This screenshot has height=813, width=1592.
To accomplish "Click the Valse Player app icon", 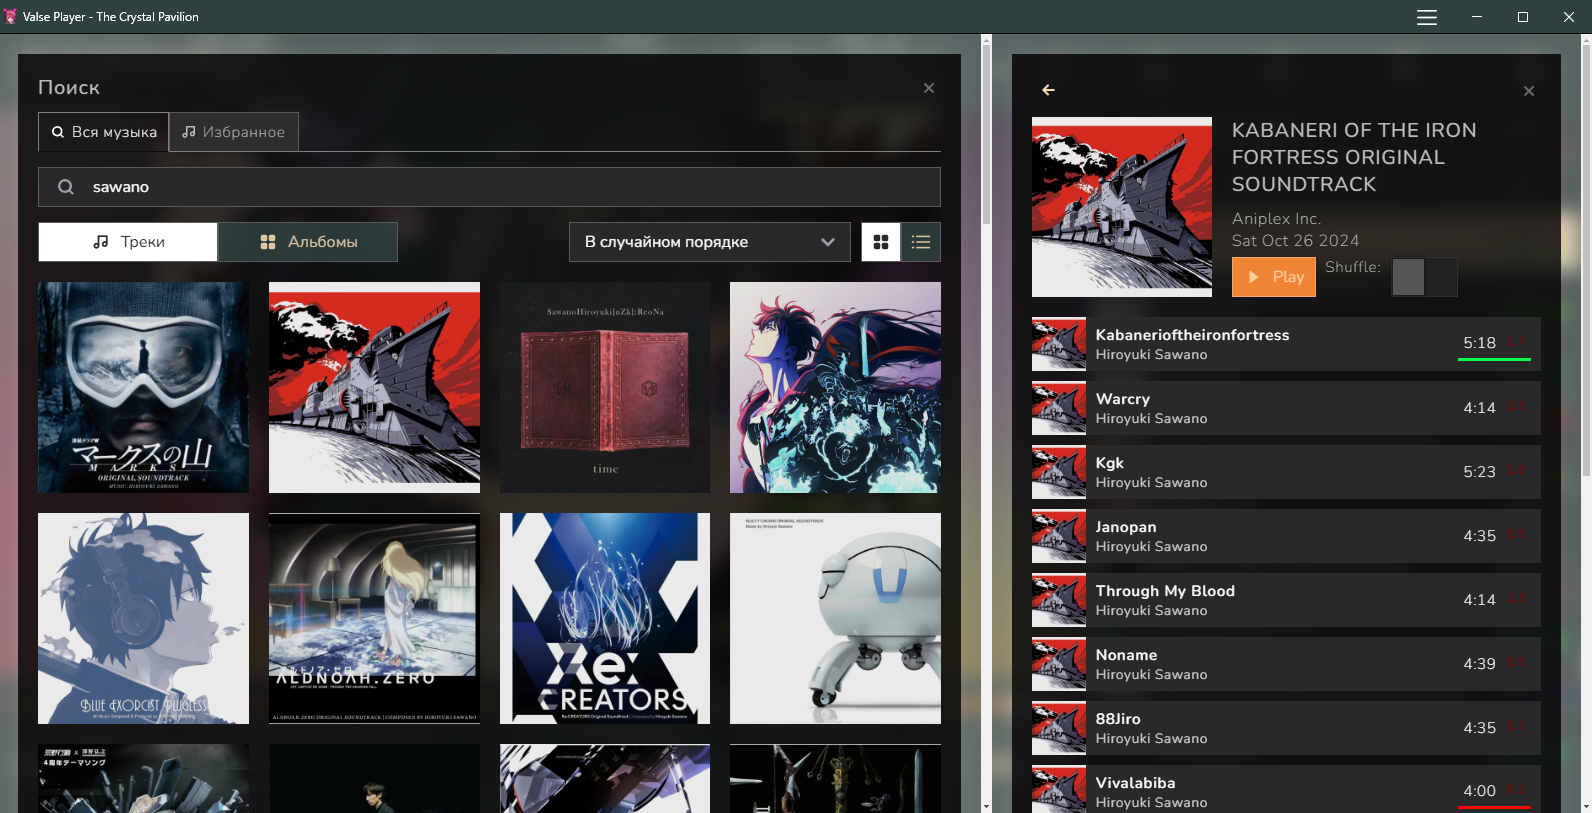I will tap(11, 17).
